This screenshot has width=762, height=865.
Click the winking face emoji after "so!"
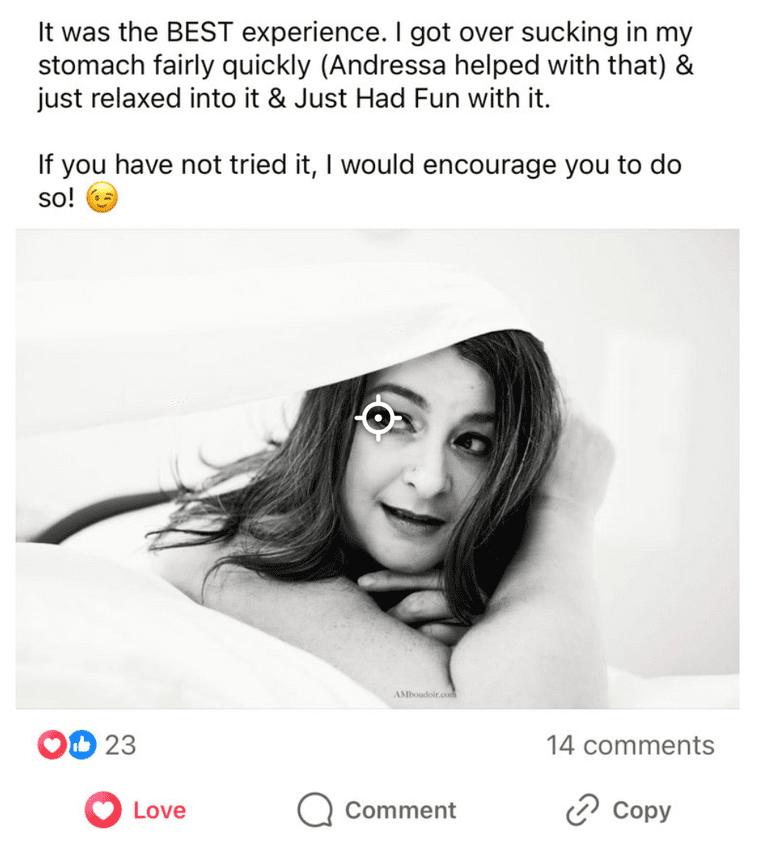(x=102, y=197)
